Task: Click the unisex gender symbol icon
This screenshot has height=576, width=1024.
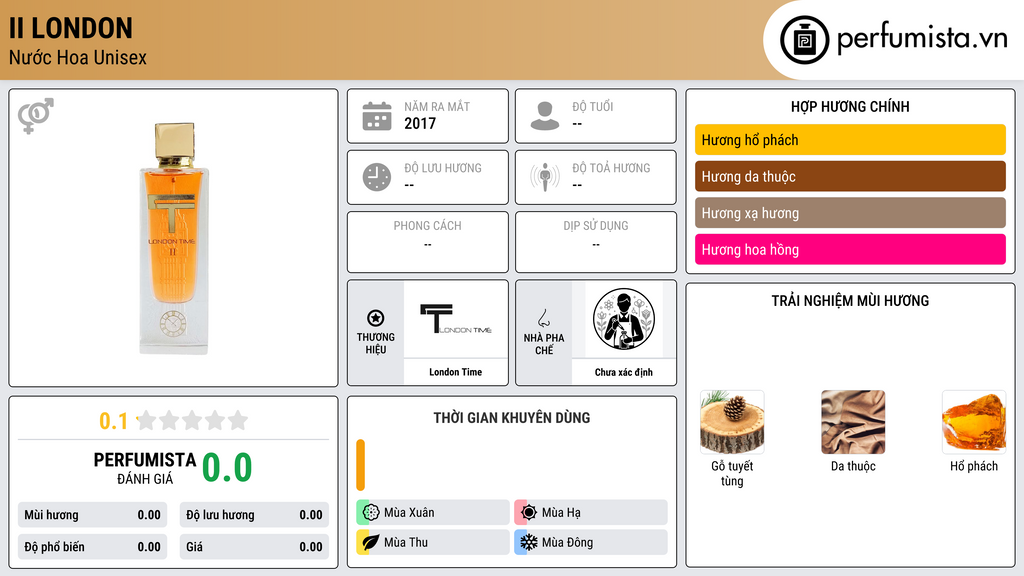Action: [x=36, y=116]
